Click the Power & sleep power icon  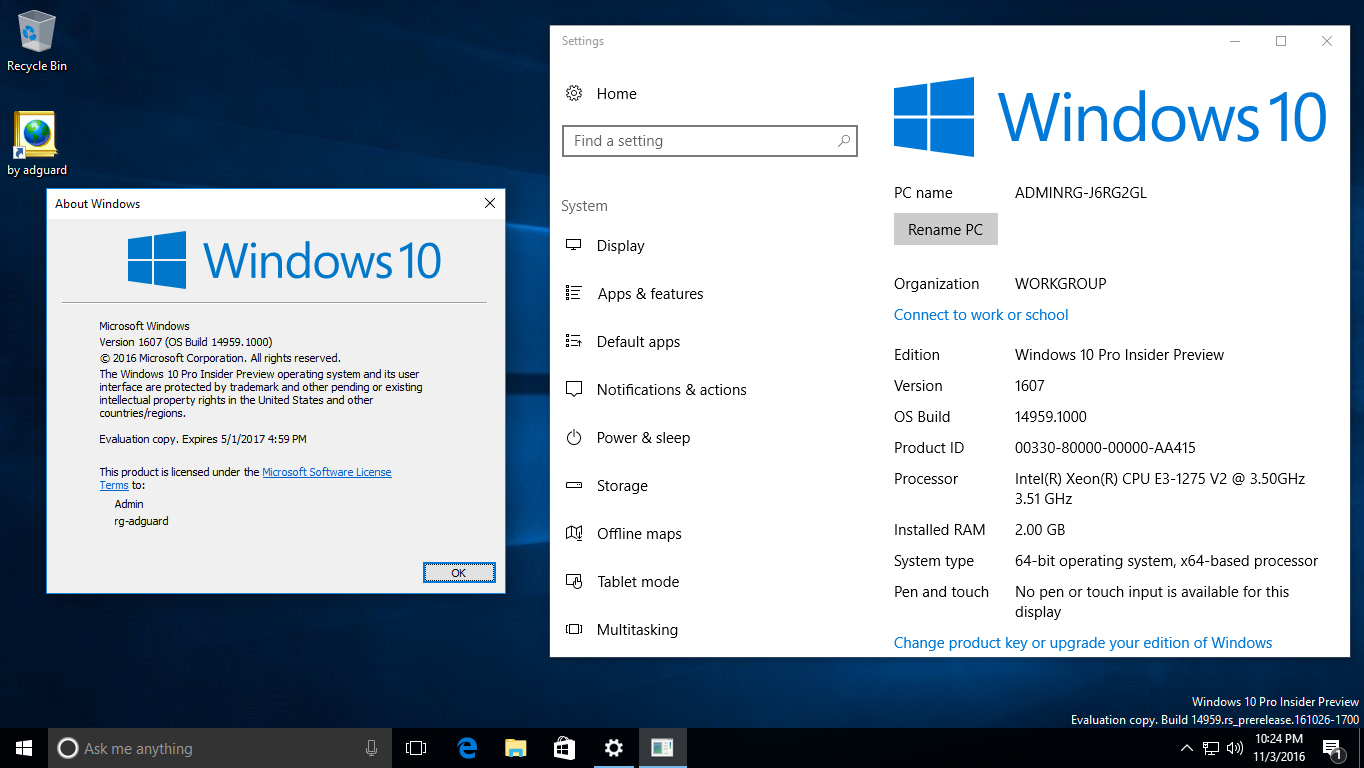[x=574, y=437]
